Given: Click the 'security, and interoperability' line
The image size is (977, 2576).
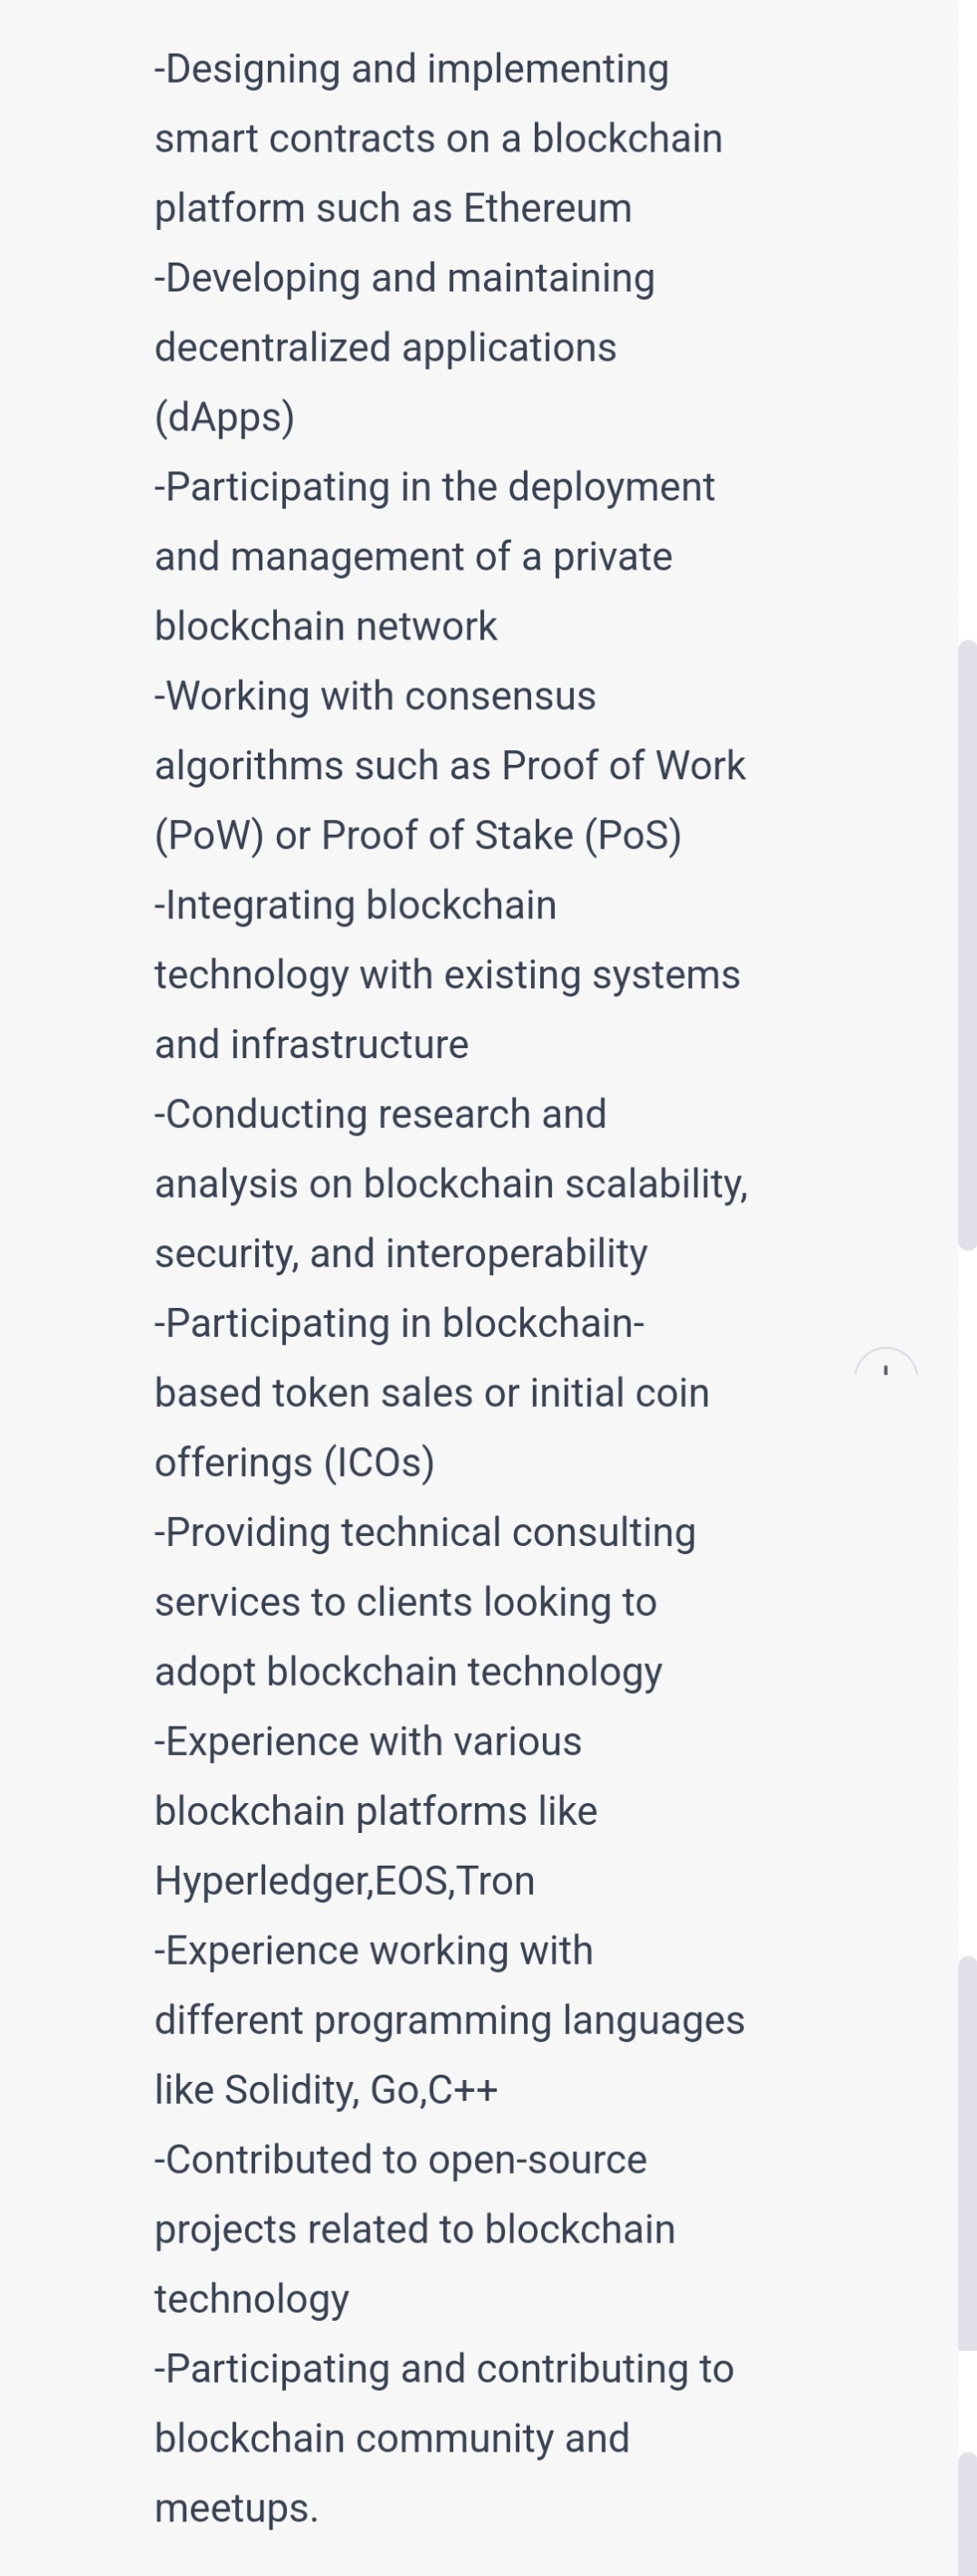Looking at the screenshot, I should [401, 1254].
